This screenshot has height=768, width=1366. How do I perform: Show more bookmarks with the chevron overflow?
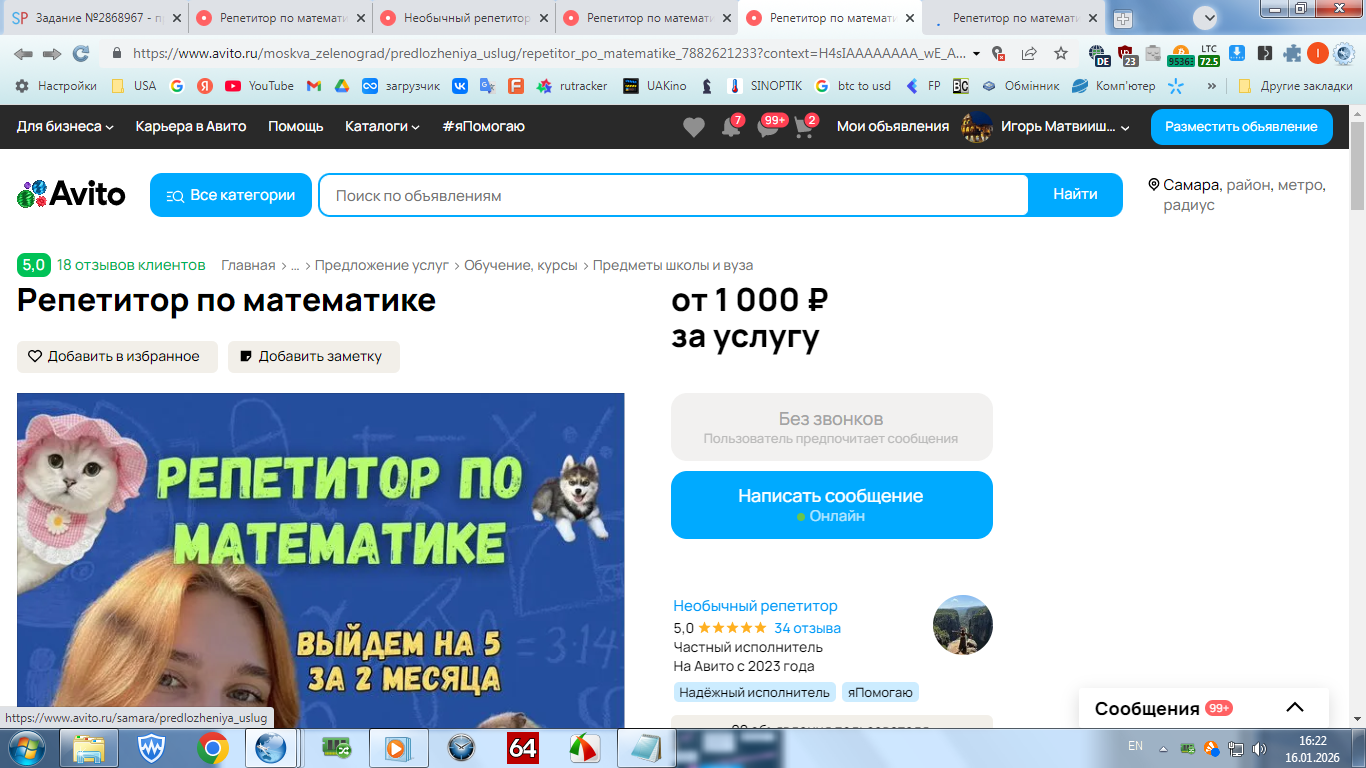coord(1212,86)
